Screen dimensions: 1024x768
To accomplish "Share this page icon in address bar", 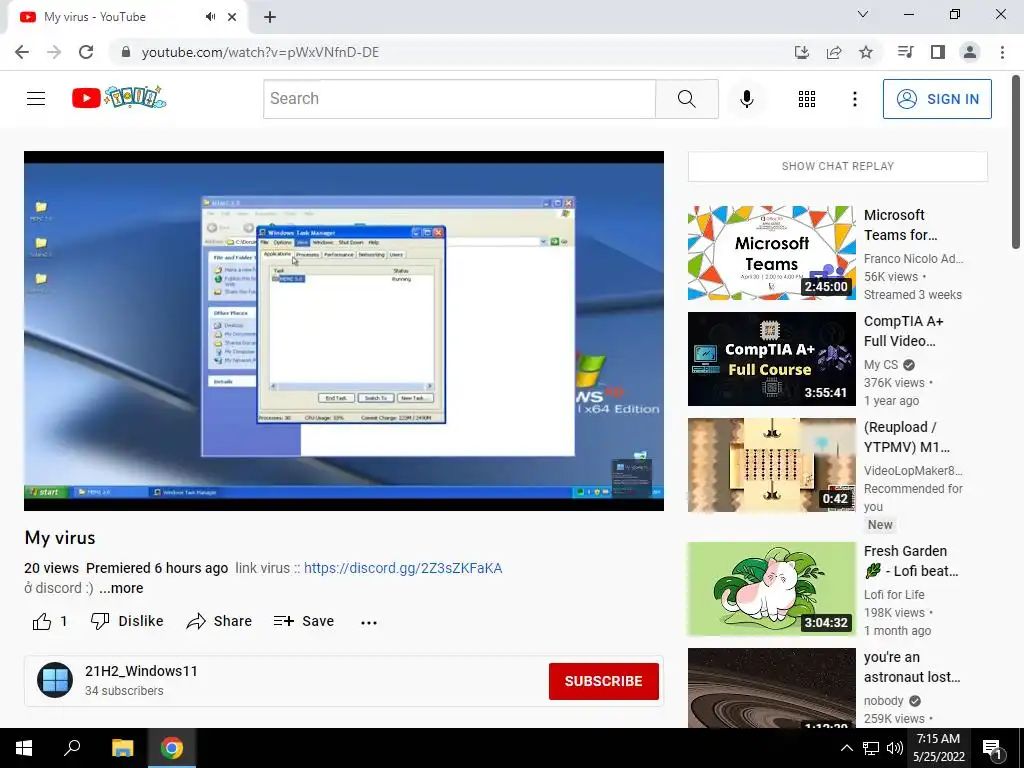I will point(833,52).
